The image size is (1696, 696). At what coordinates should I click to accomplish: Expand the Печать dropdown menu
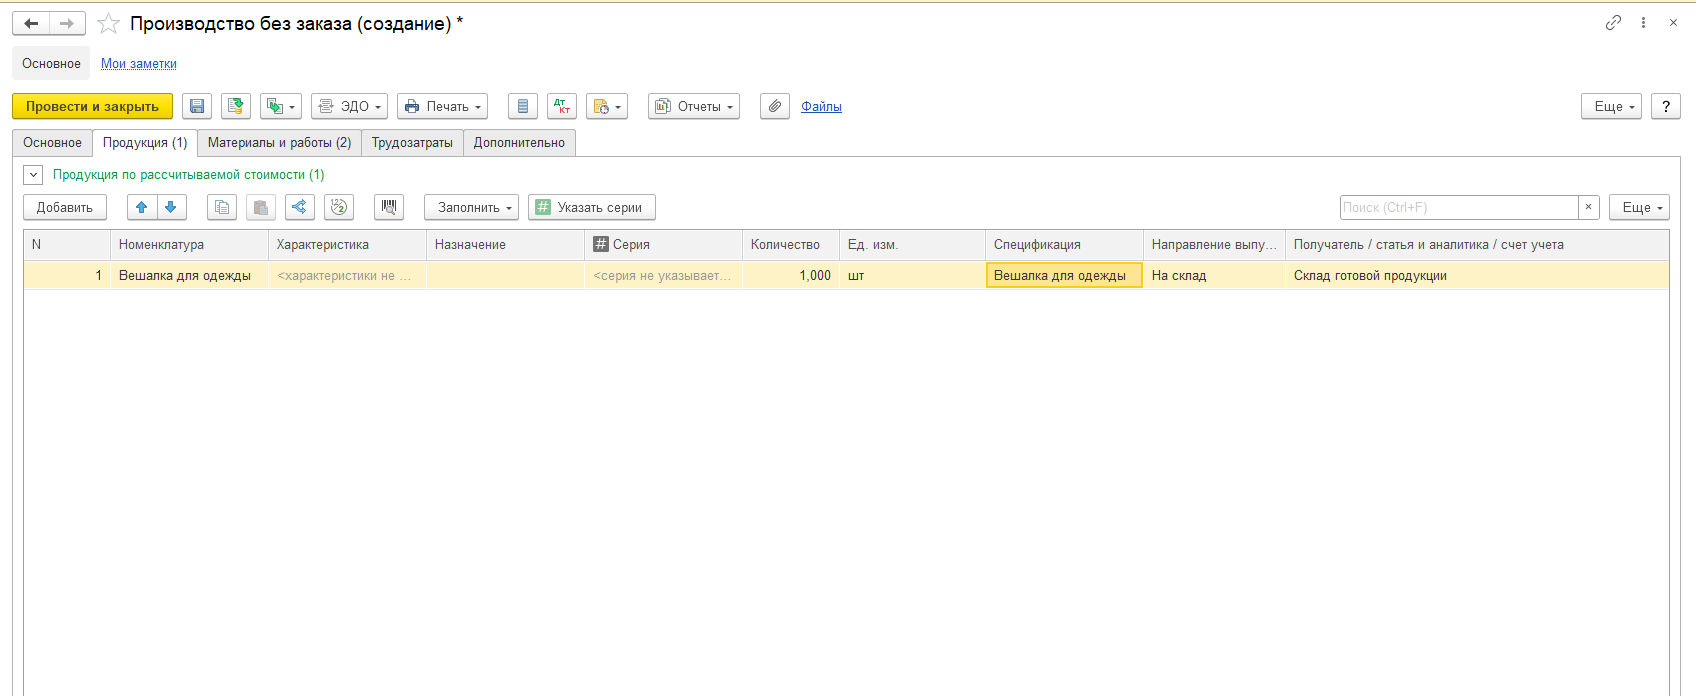coord(442,106)
